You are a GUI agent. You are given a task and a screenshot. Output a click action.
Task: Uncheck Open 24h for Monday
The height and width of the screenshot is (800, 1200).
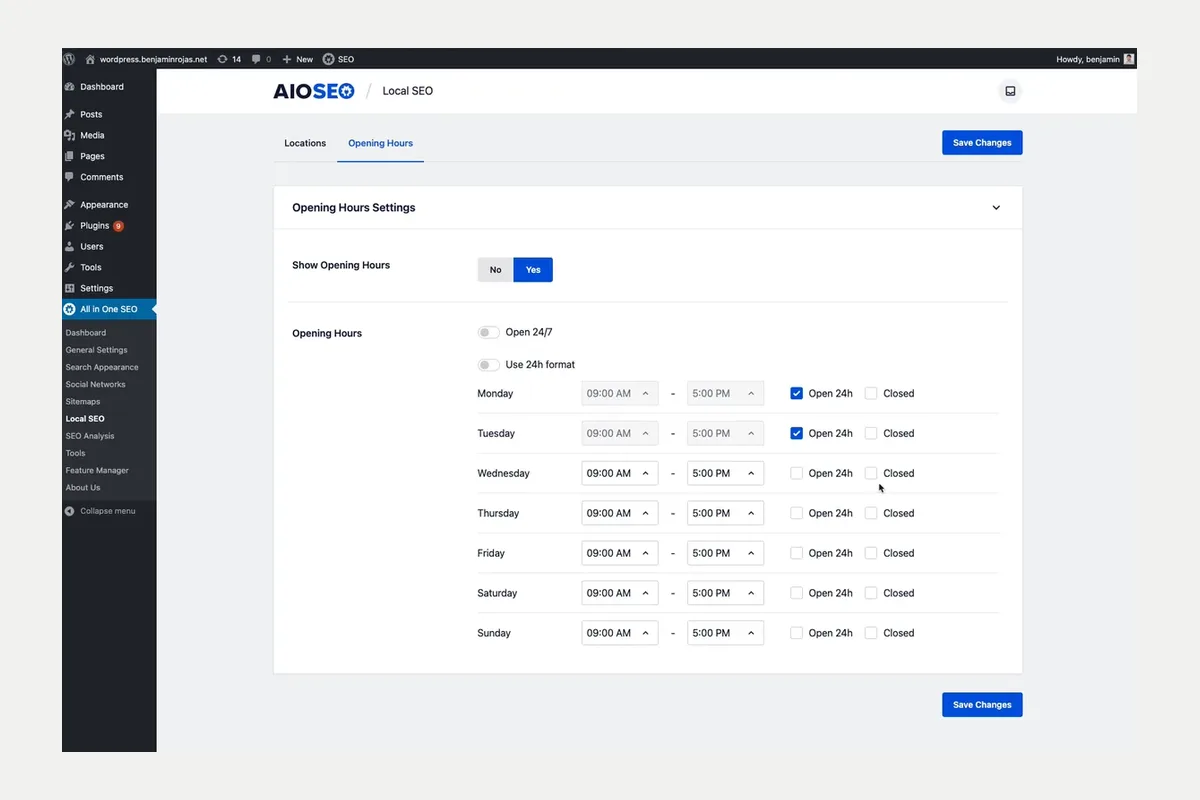coord(796,393)
